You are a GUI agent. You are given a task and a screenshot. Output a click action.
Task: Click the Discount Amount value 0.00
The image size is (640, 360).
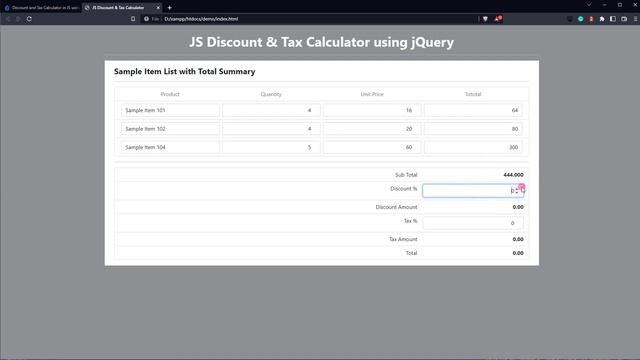pyautogui.click(x=518, y=207)
